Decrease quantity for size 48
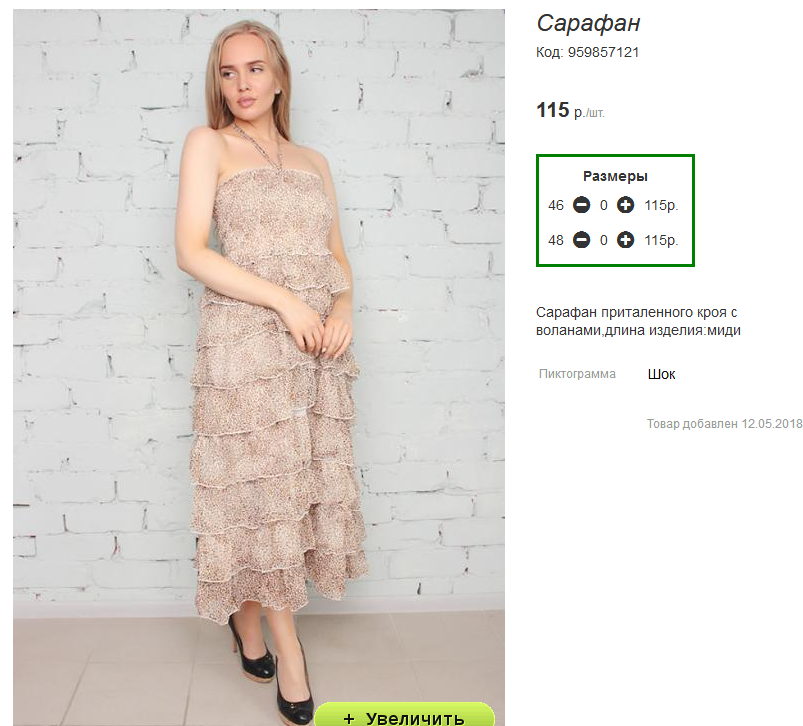This screenshot has height=726, width=803. (581, 240)
